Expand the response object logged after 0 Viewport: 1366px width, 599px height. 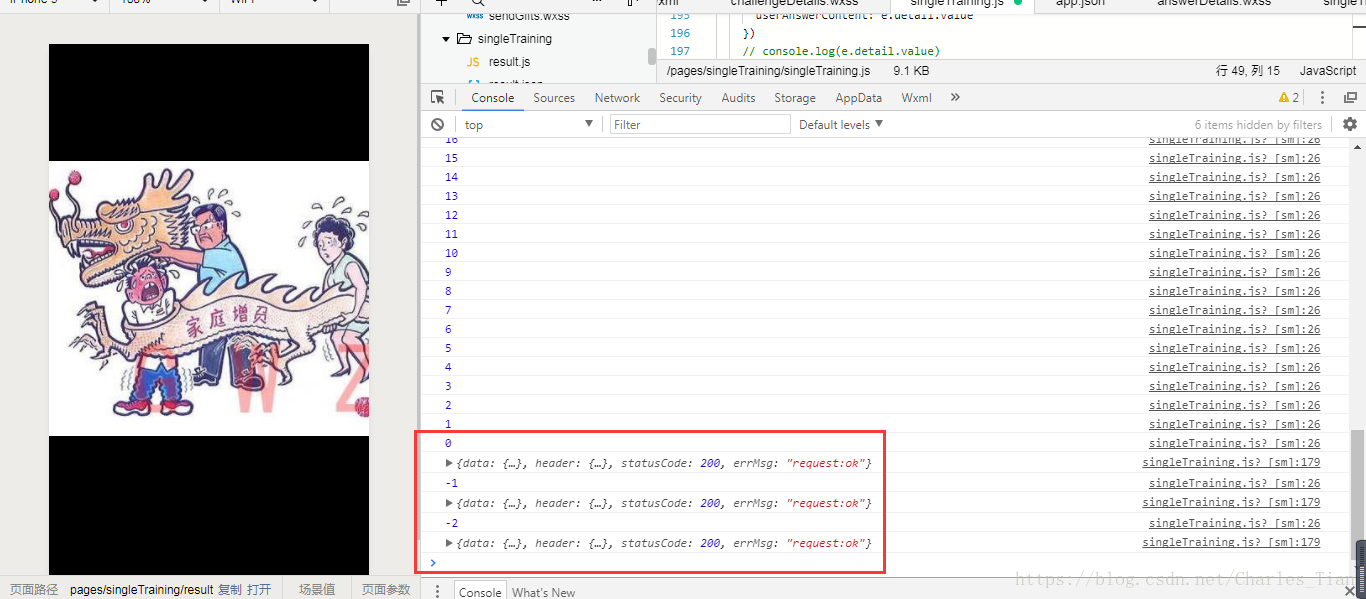point(449,463)
